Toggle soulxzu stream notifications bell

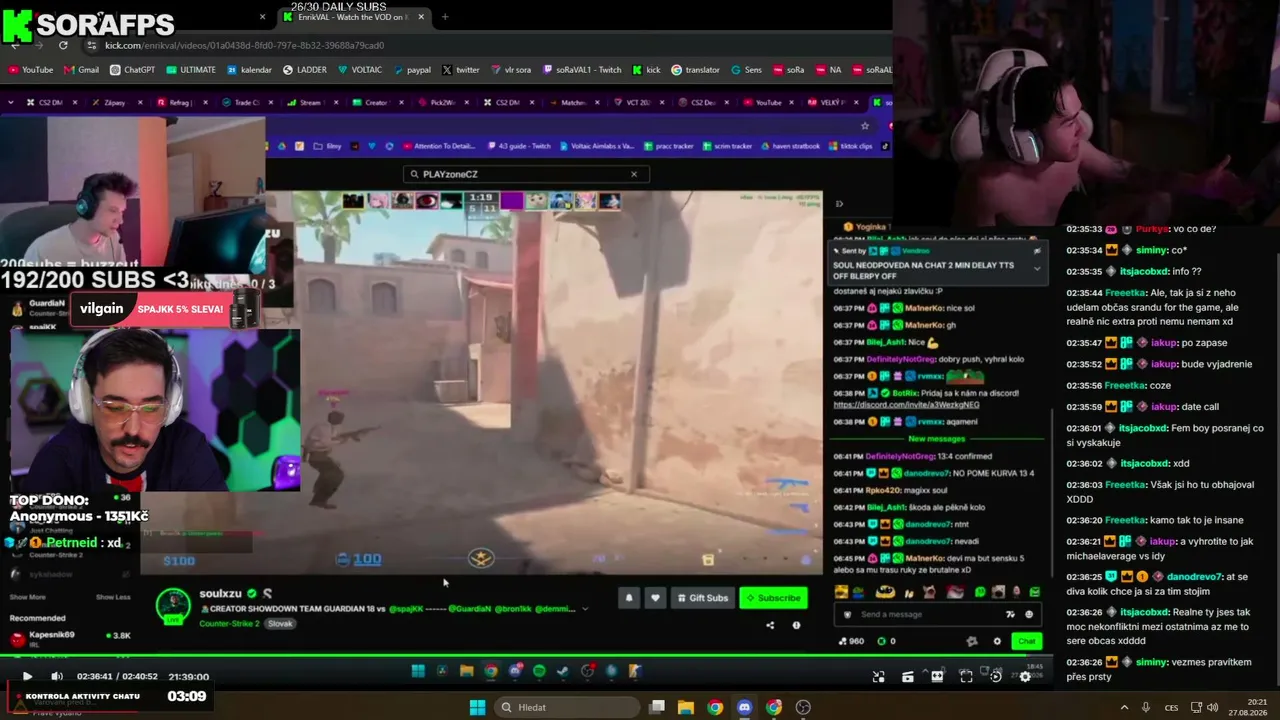point(629,598)
